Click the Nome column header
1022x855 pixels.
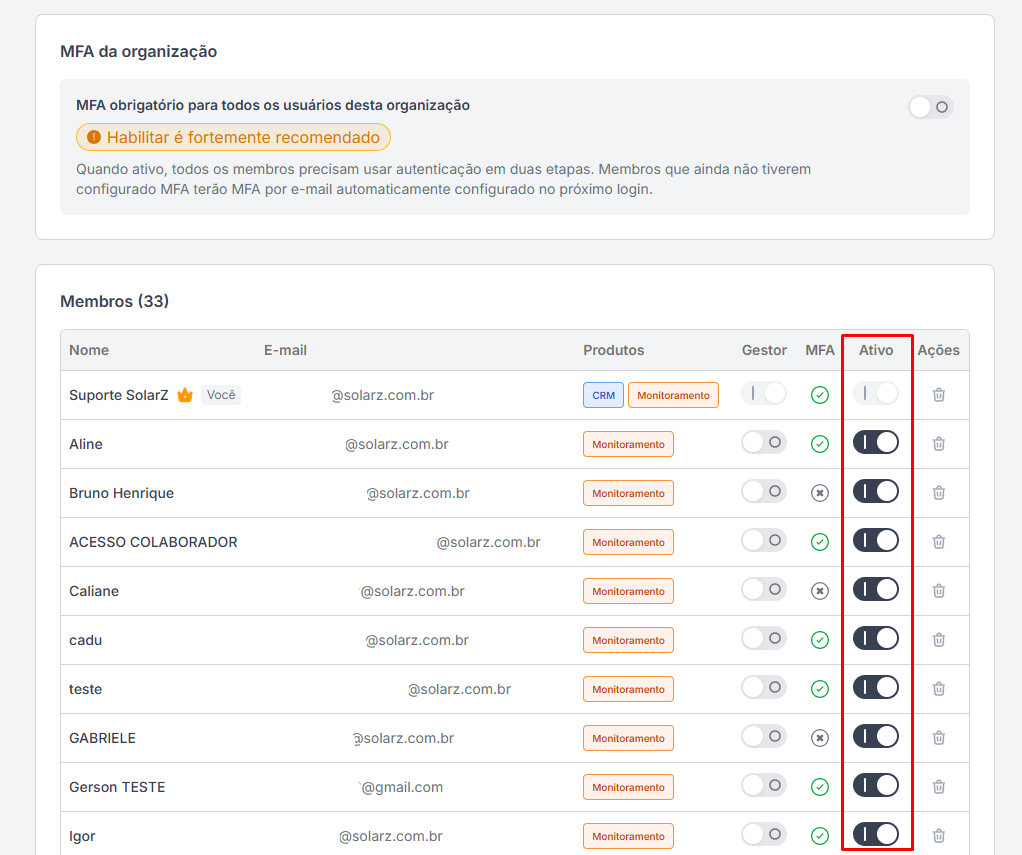point(89,350)
